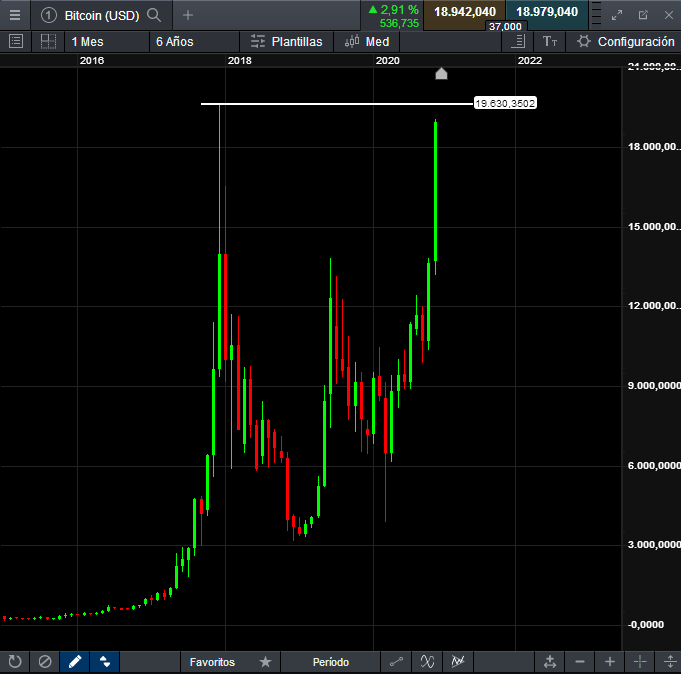Viewport: 681px width, 674px height.
Task: Click the 18.000,00 price axis label
Action: click(x=654, y=147)
